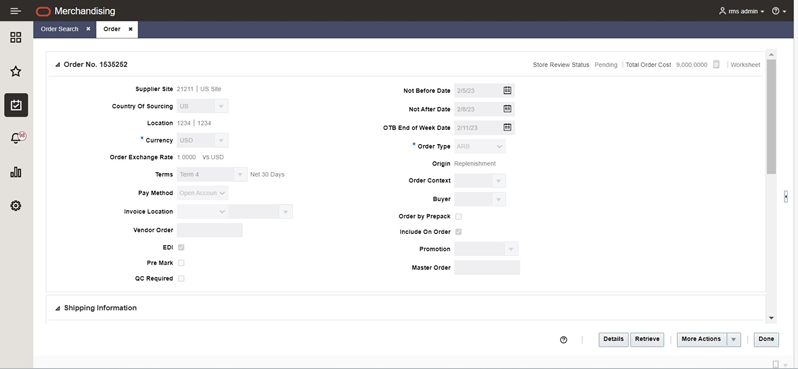Close the Order Search tab
798x369 pixels.
click(x=88, y=29)
